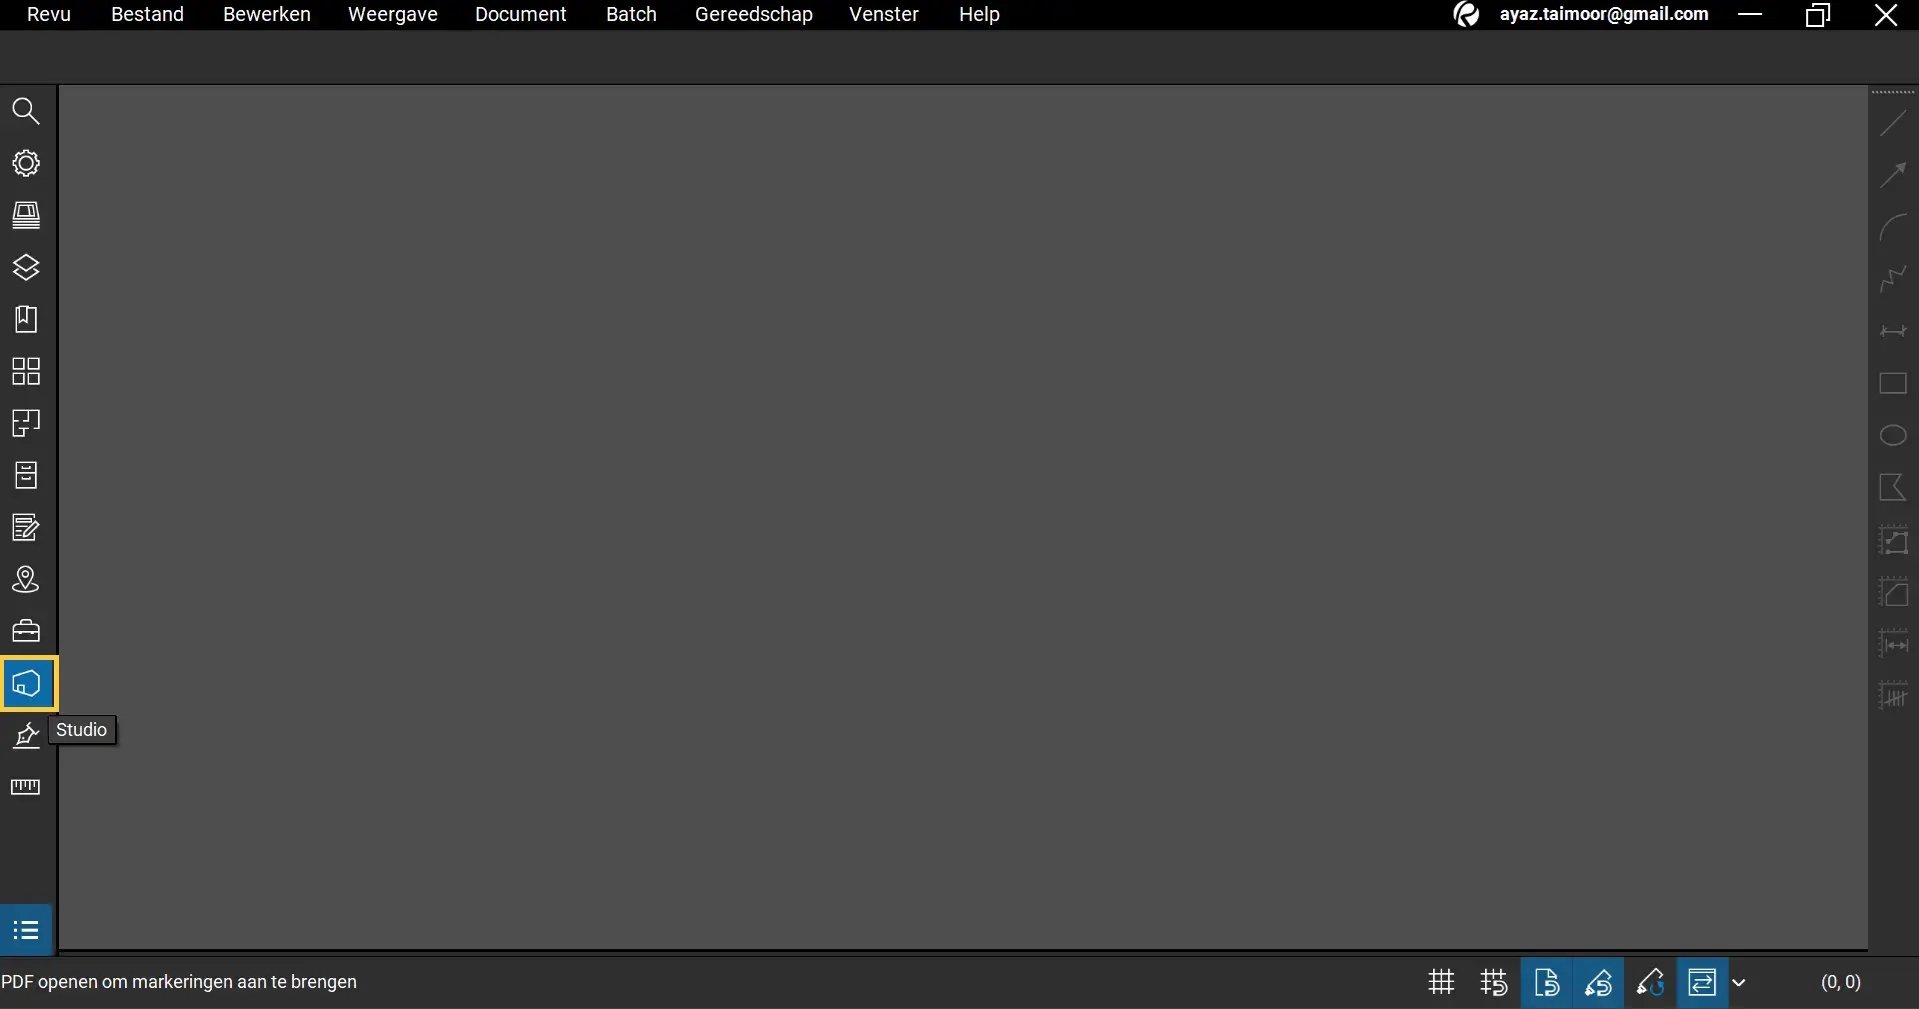Viewport: 1919px width, 1009px height.
Task: Open the Properties gear panel
Action: coord(26,163)
